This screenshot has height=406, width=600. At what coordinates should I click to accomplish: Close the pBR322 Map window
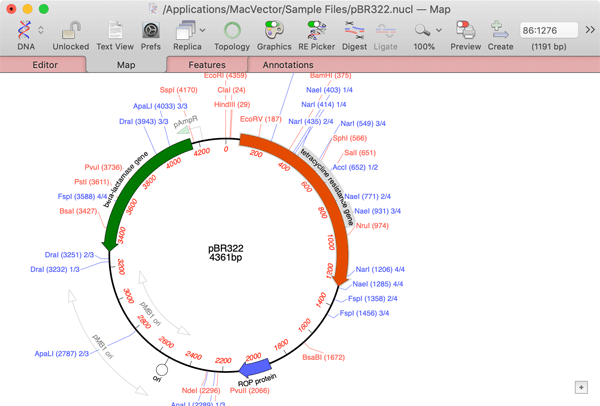pyautogui.click(x=11, y=8)
